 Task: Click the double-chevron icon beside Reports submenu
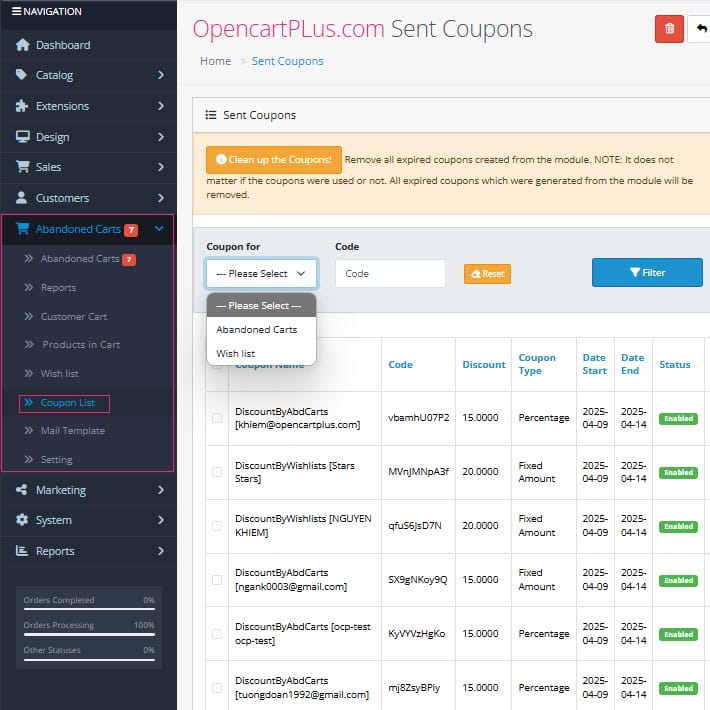coord(29,288)
